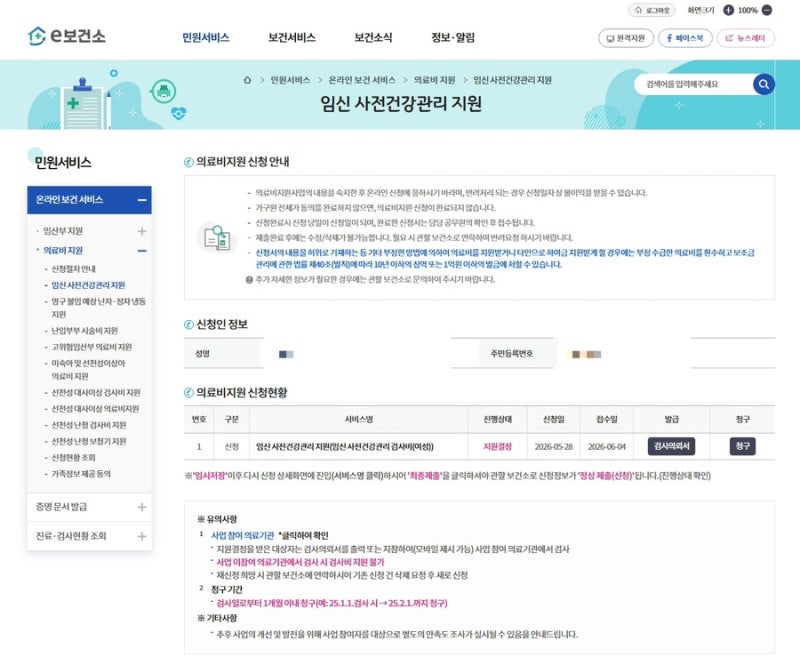
Task: Click 임신 사전건강관리 지원 in breadcrumb
Action: pyautogui.click(x=512, y=80)
